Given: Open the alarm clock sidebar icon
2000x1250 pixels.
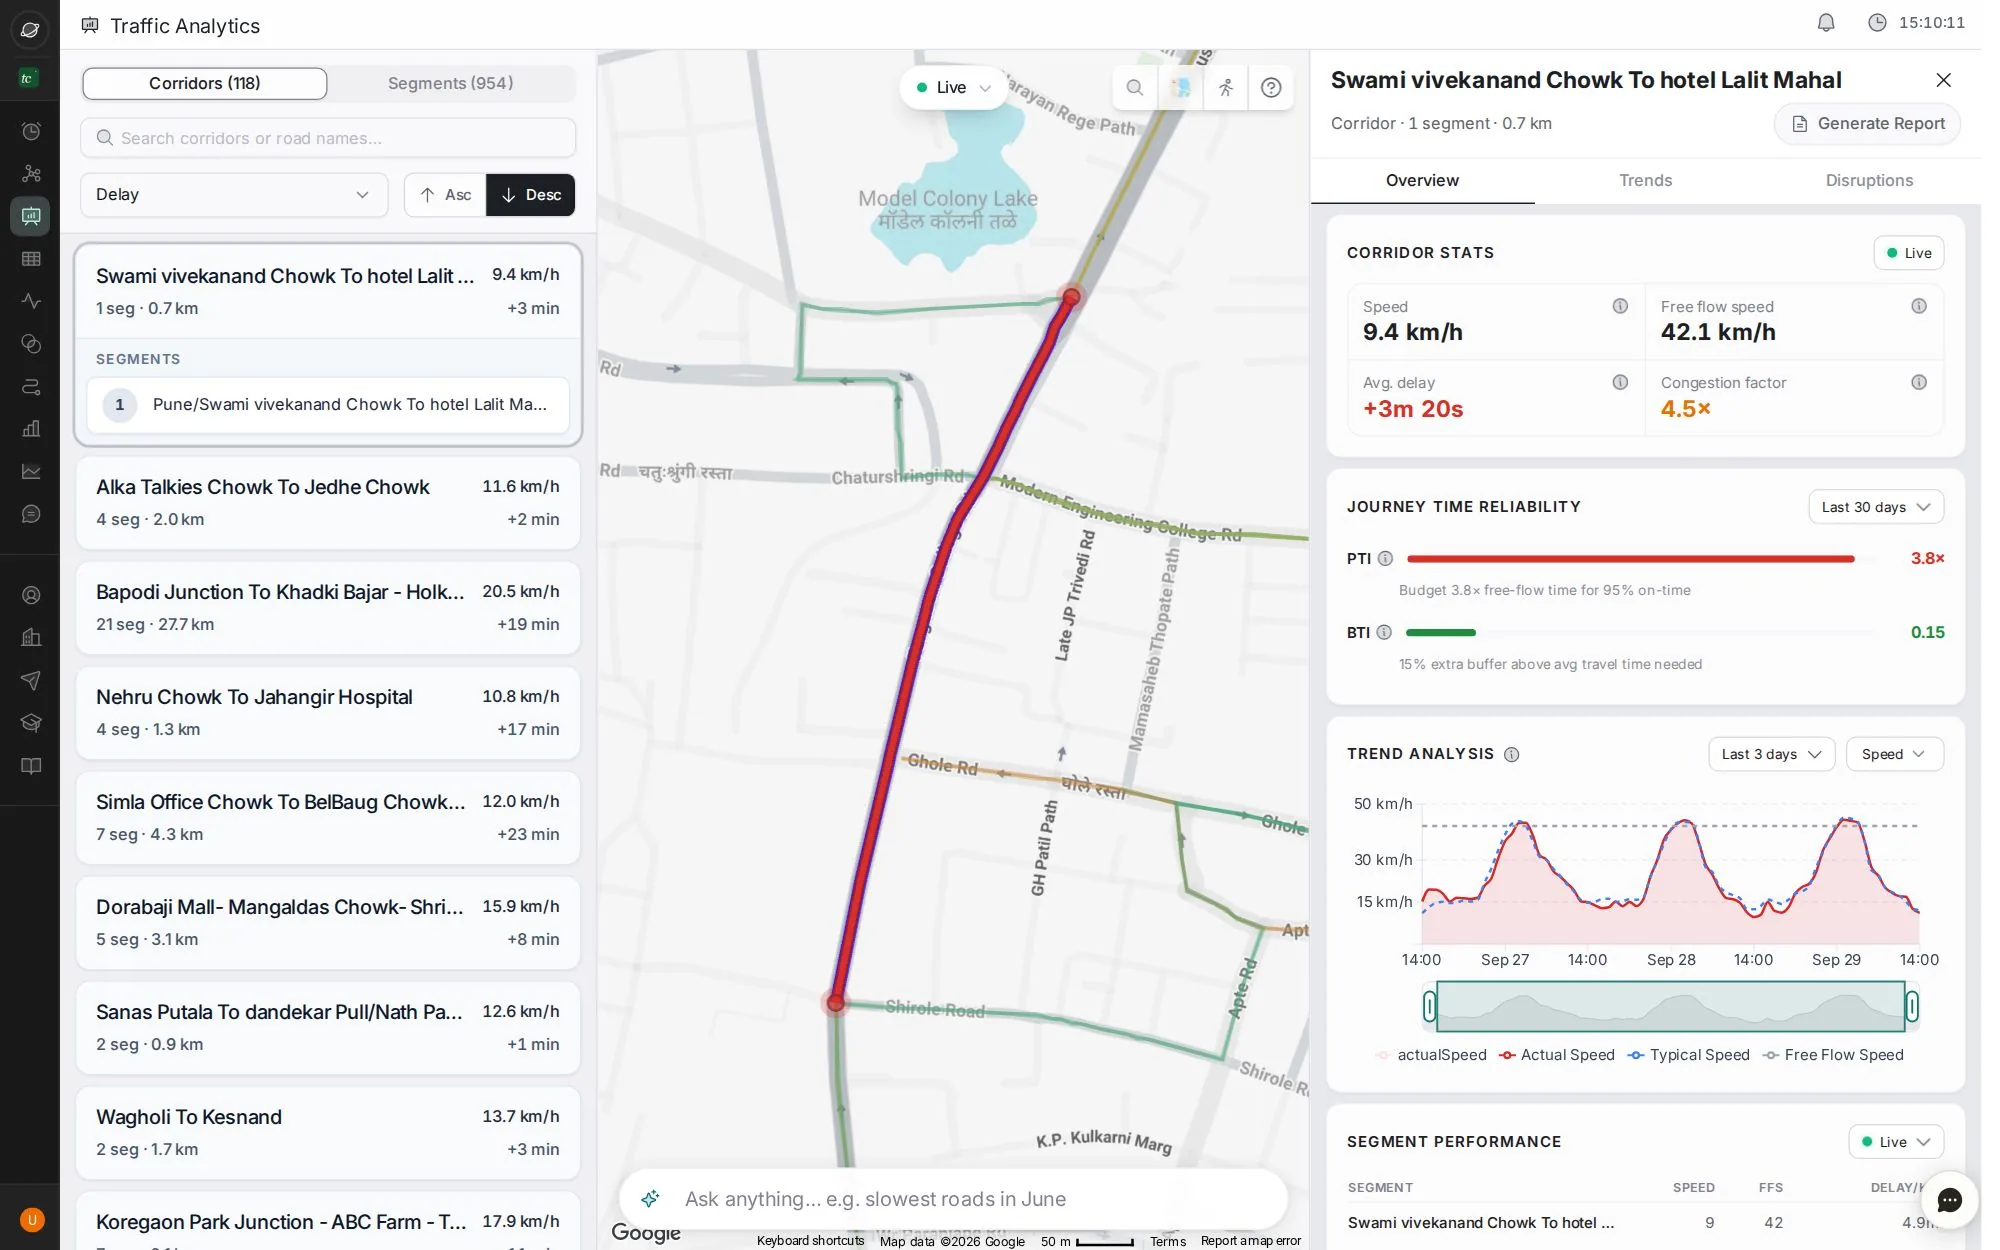Looking at the screenshot, I should click(x=31, y=131).
